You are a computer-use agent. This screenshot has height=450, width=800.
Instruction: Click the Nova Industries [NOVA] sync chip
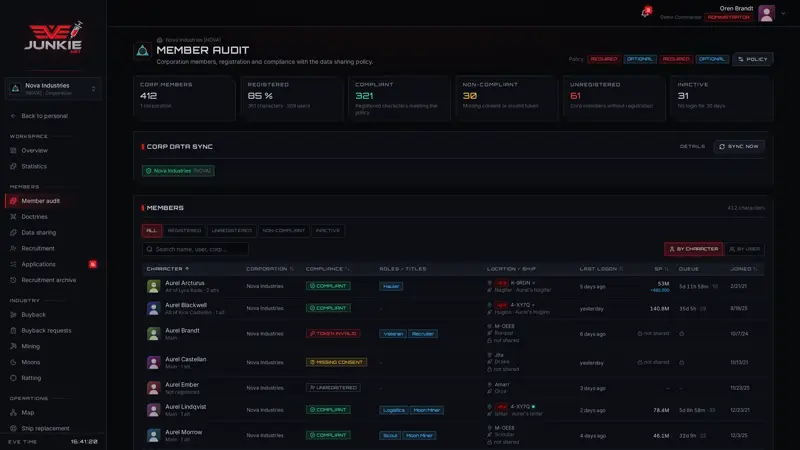click(178, 171)
